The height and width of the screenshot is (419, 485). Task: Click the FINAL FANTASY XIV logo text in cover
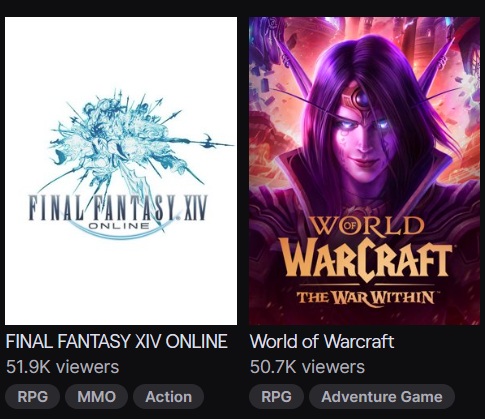click(x=118, y=208)
